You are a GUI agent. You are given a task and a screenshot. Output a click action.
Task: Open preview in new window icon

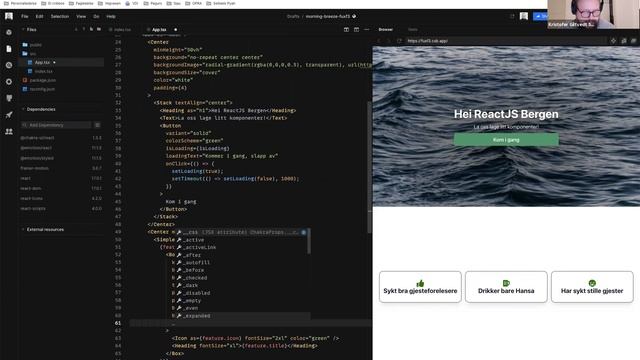click(624, 41)
